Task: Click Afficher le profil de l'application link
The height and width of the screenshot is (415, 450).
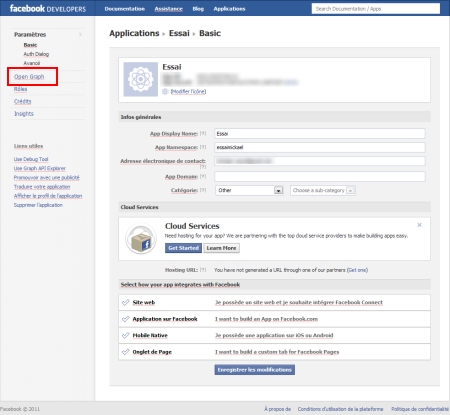Action: click(48, 196)
